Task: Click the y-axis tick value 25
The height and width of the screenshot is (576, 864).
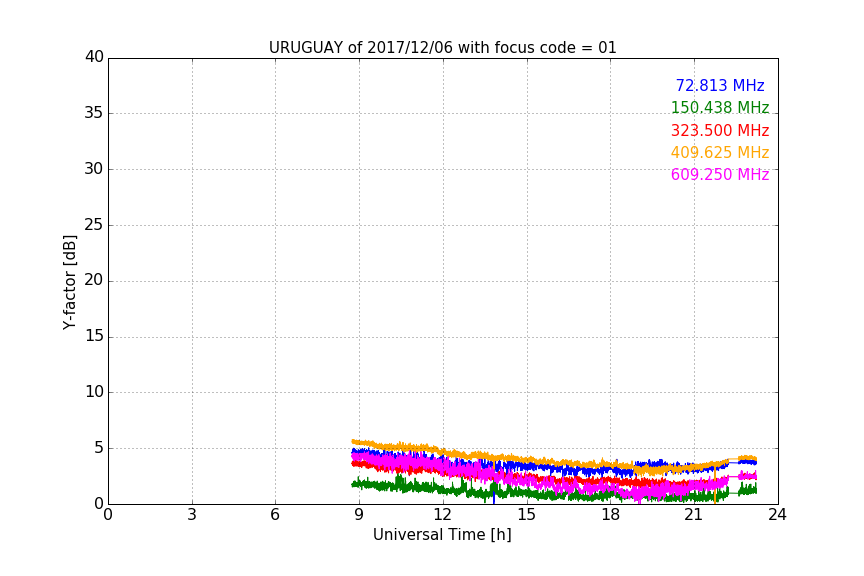Action: click(94, 225)
